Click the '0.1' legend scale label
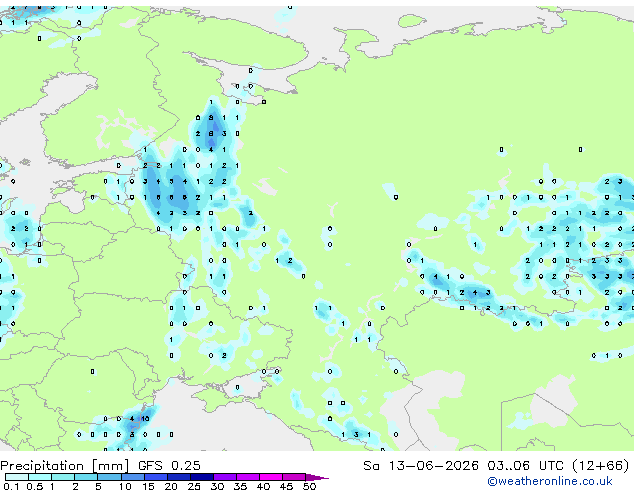Screen dimensions: 634x490 tap(11, 486)
